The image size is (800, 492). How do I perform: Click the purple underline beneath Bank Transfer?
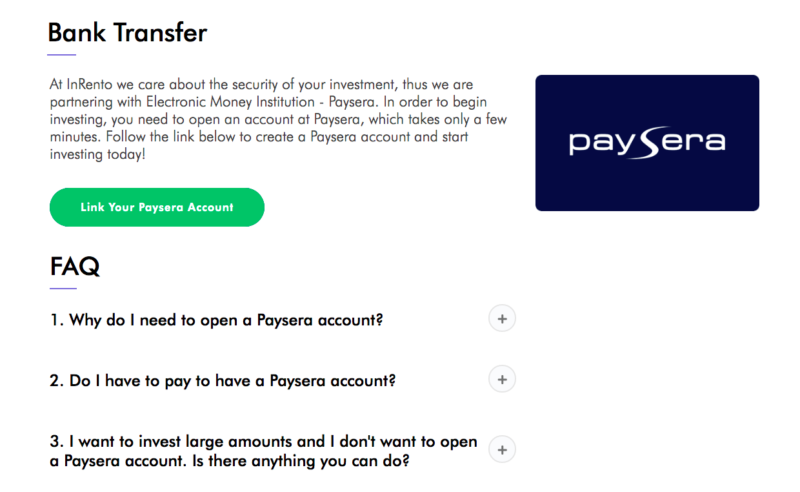click(x=61, y=55)
